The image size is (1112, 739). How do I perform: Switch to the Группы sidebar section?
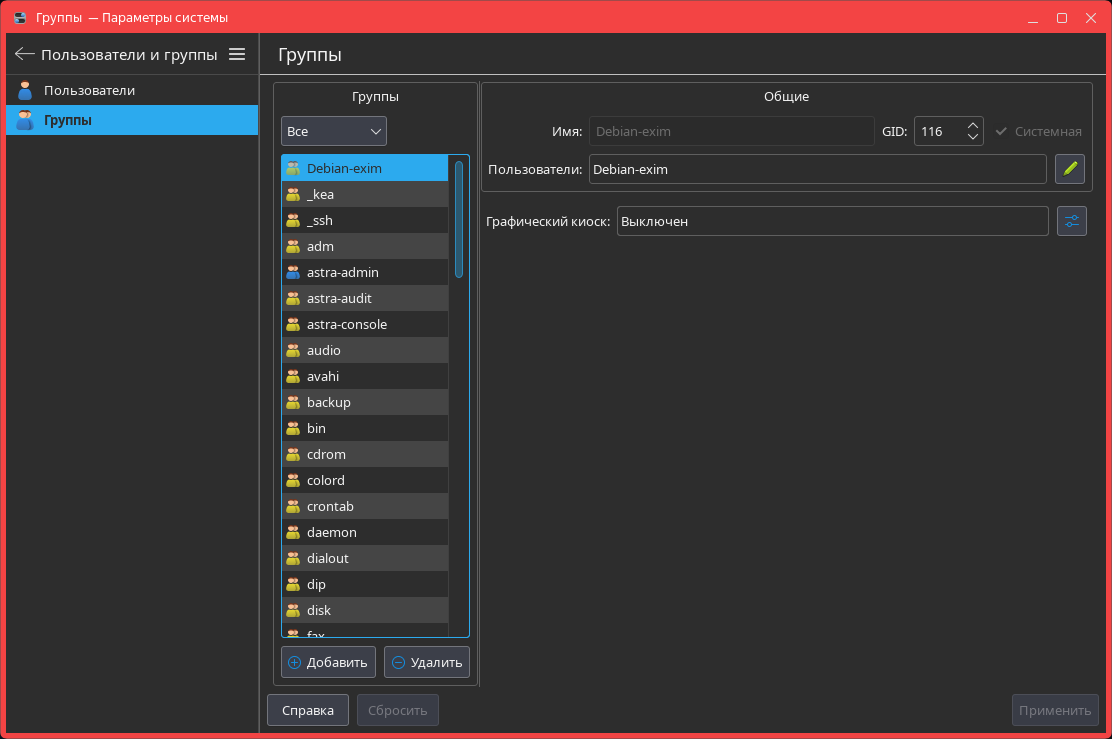(x=68, y=120)
